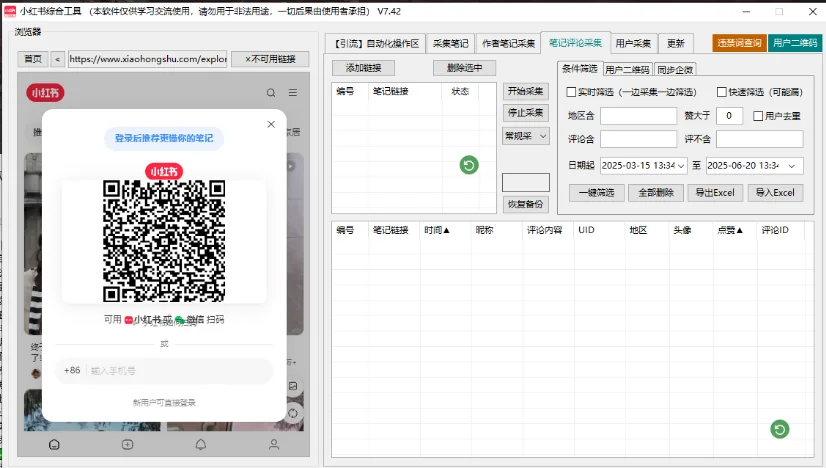Click the browser back '<' button
826x468 pixels.
(57, 59)
